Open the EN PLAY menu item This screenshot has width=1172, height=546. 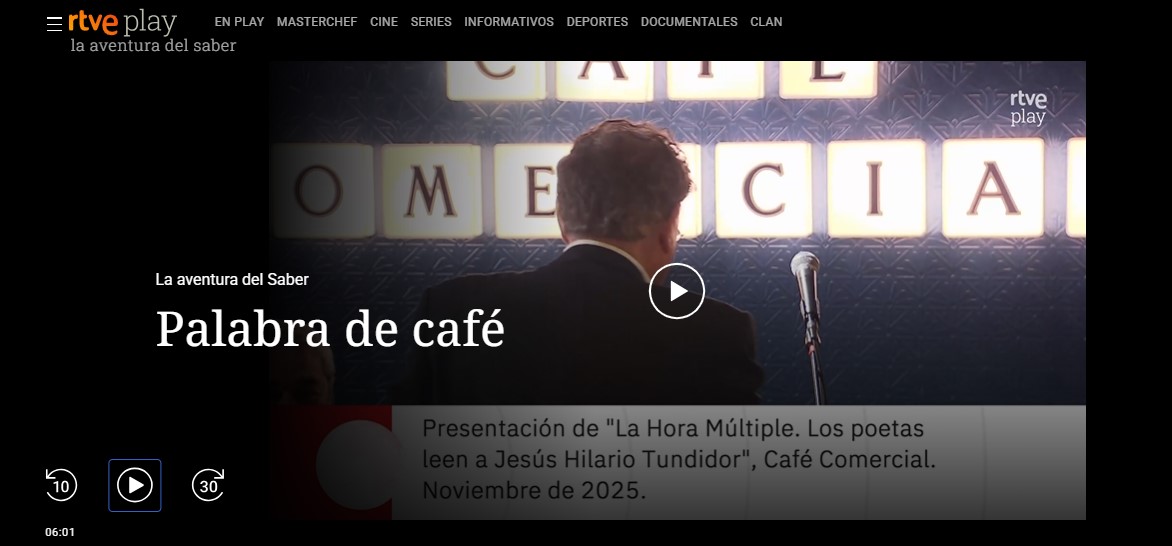click(x=239, y=22)
